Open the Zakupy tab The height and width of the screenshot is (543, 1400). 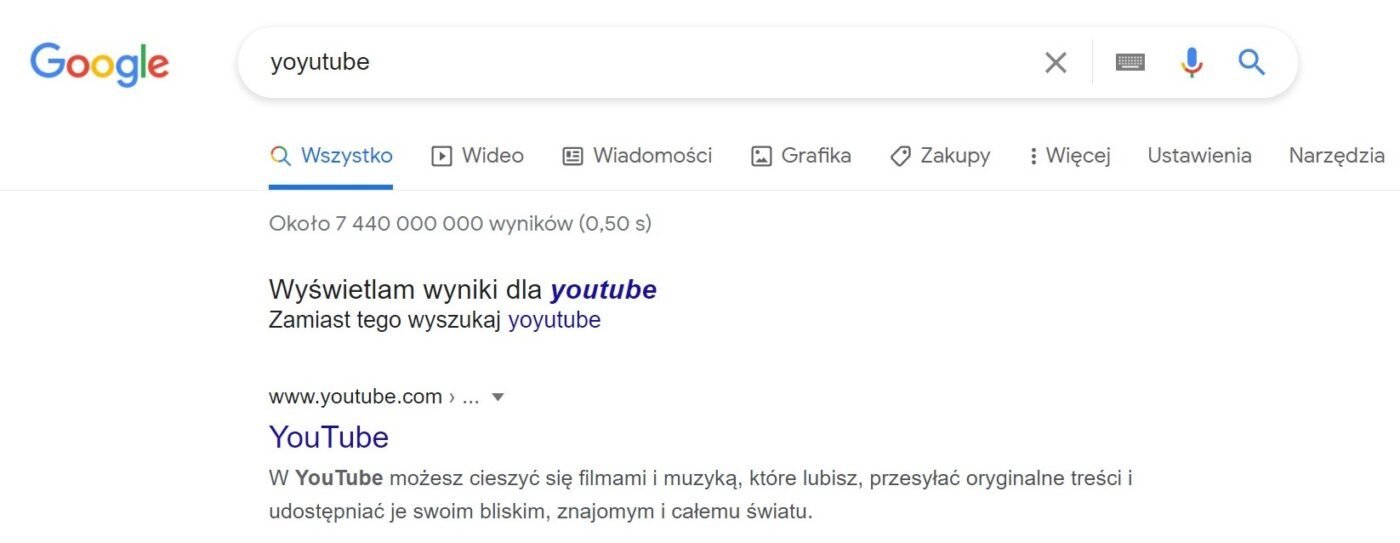click(940, 156)
